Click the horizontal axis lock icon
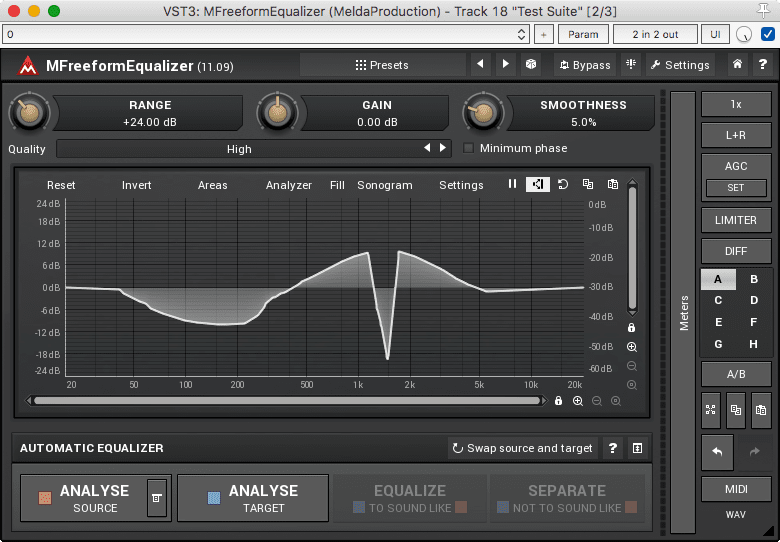Viewport: 780px width, 542px height. coord(558,401)
